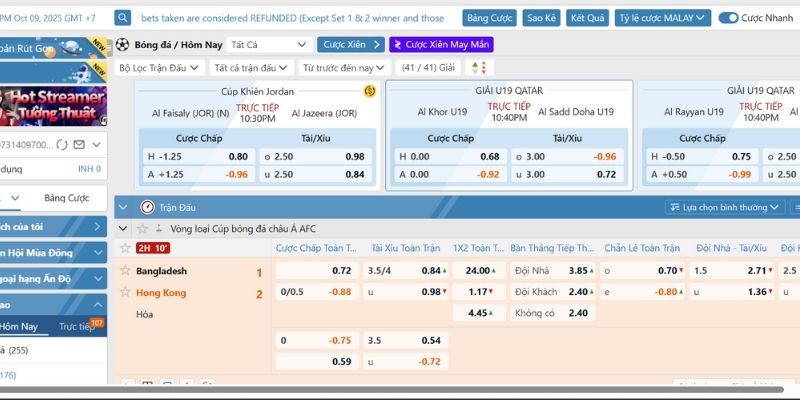
Task: Click the odds sort arrows icon
Action: (481, 67)
